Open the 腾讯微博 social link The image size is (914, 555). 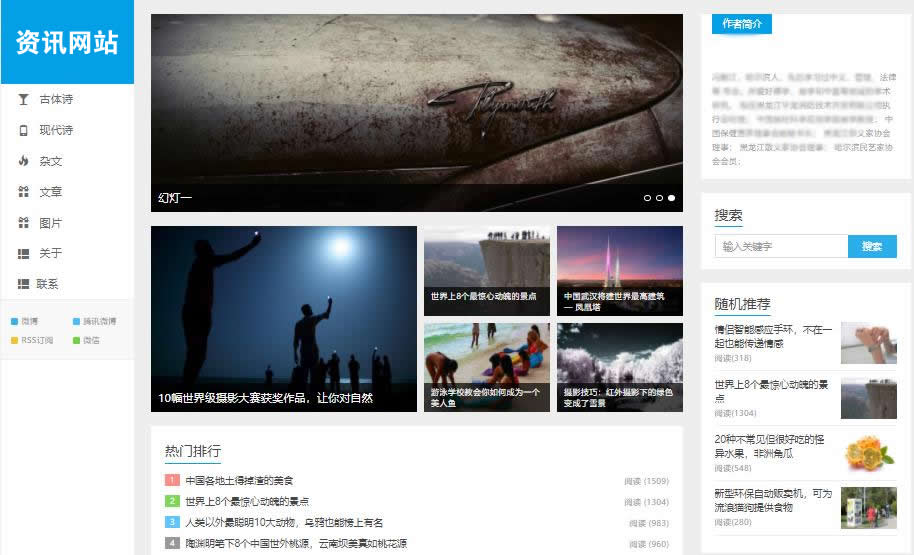click(98, 322)
